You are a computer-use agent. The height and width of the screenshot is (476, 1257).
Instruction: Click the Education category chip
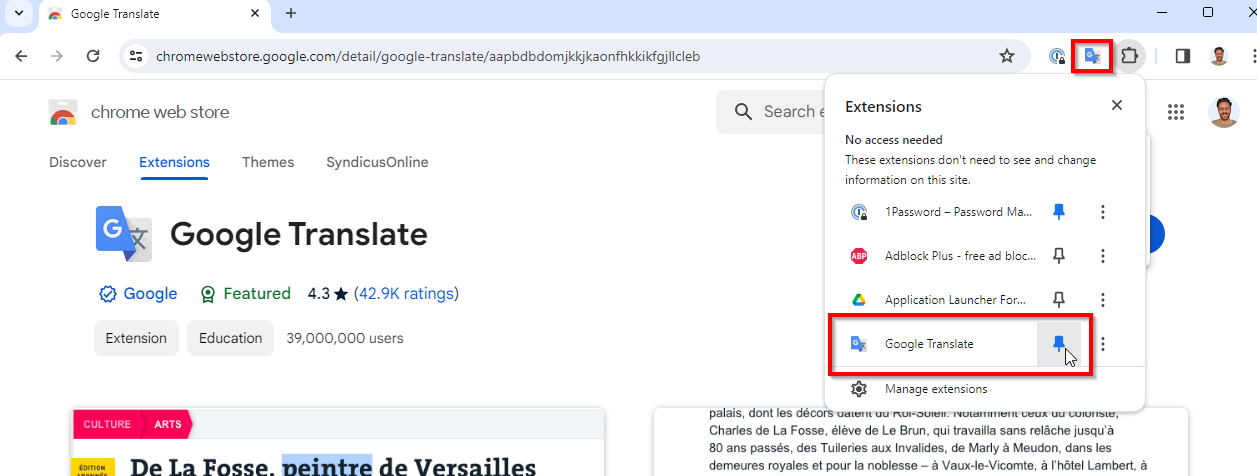click(230, 338)
